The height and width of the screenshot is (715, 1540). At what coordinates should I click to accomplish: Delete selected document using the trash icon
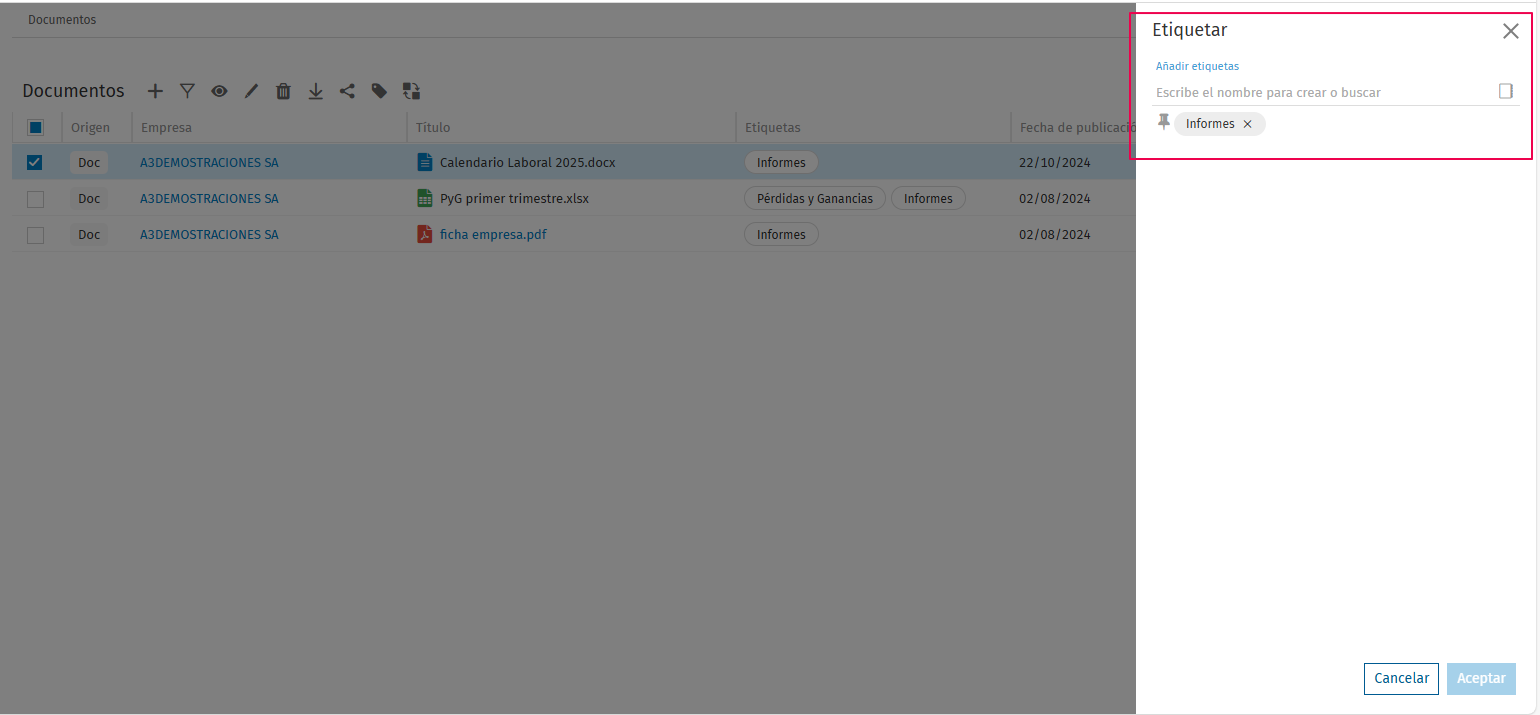pyautogui.click(x=283, y=91)
